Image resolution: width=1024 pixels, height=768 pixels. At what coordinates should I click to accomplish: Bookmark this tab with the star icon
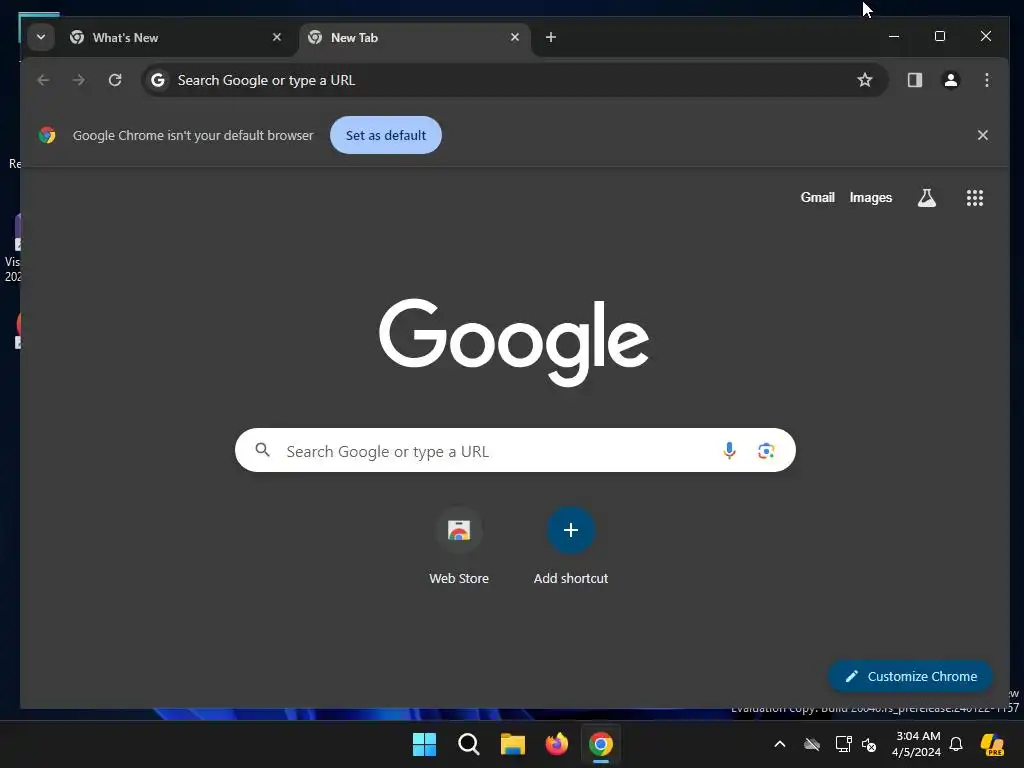pyautogui.click(x=865, y=80)
